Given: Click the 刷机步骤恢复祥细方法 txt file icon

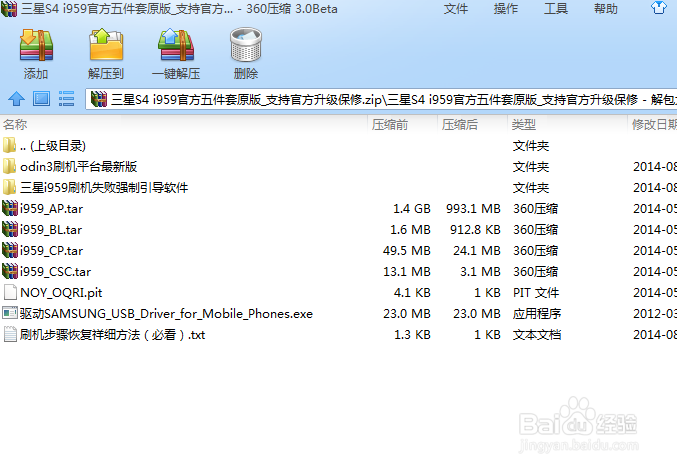Looking at the screenshot, I should (x=9, y=334).
